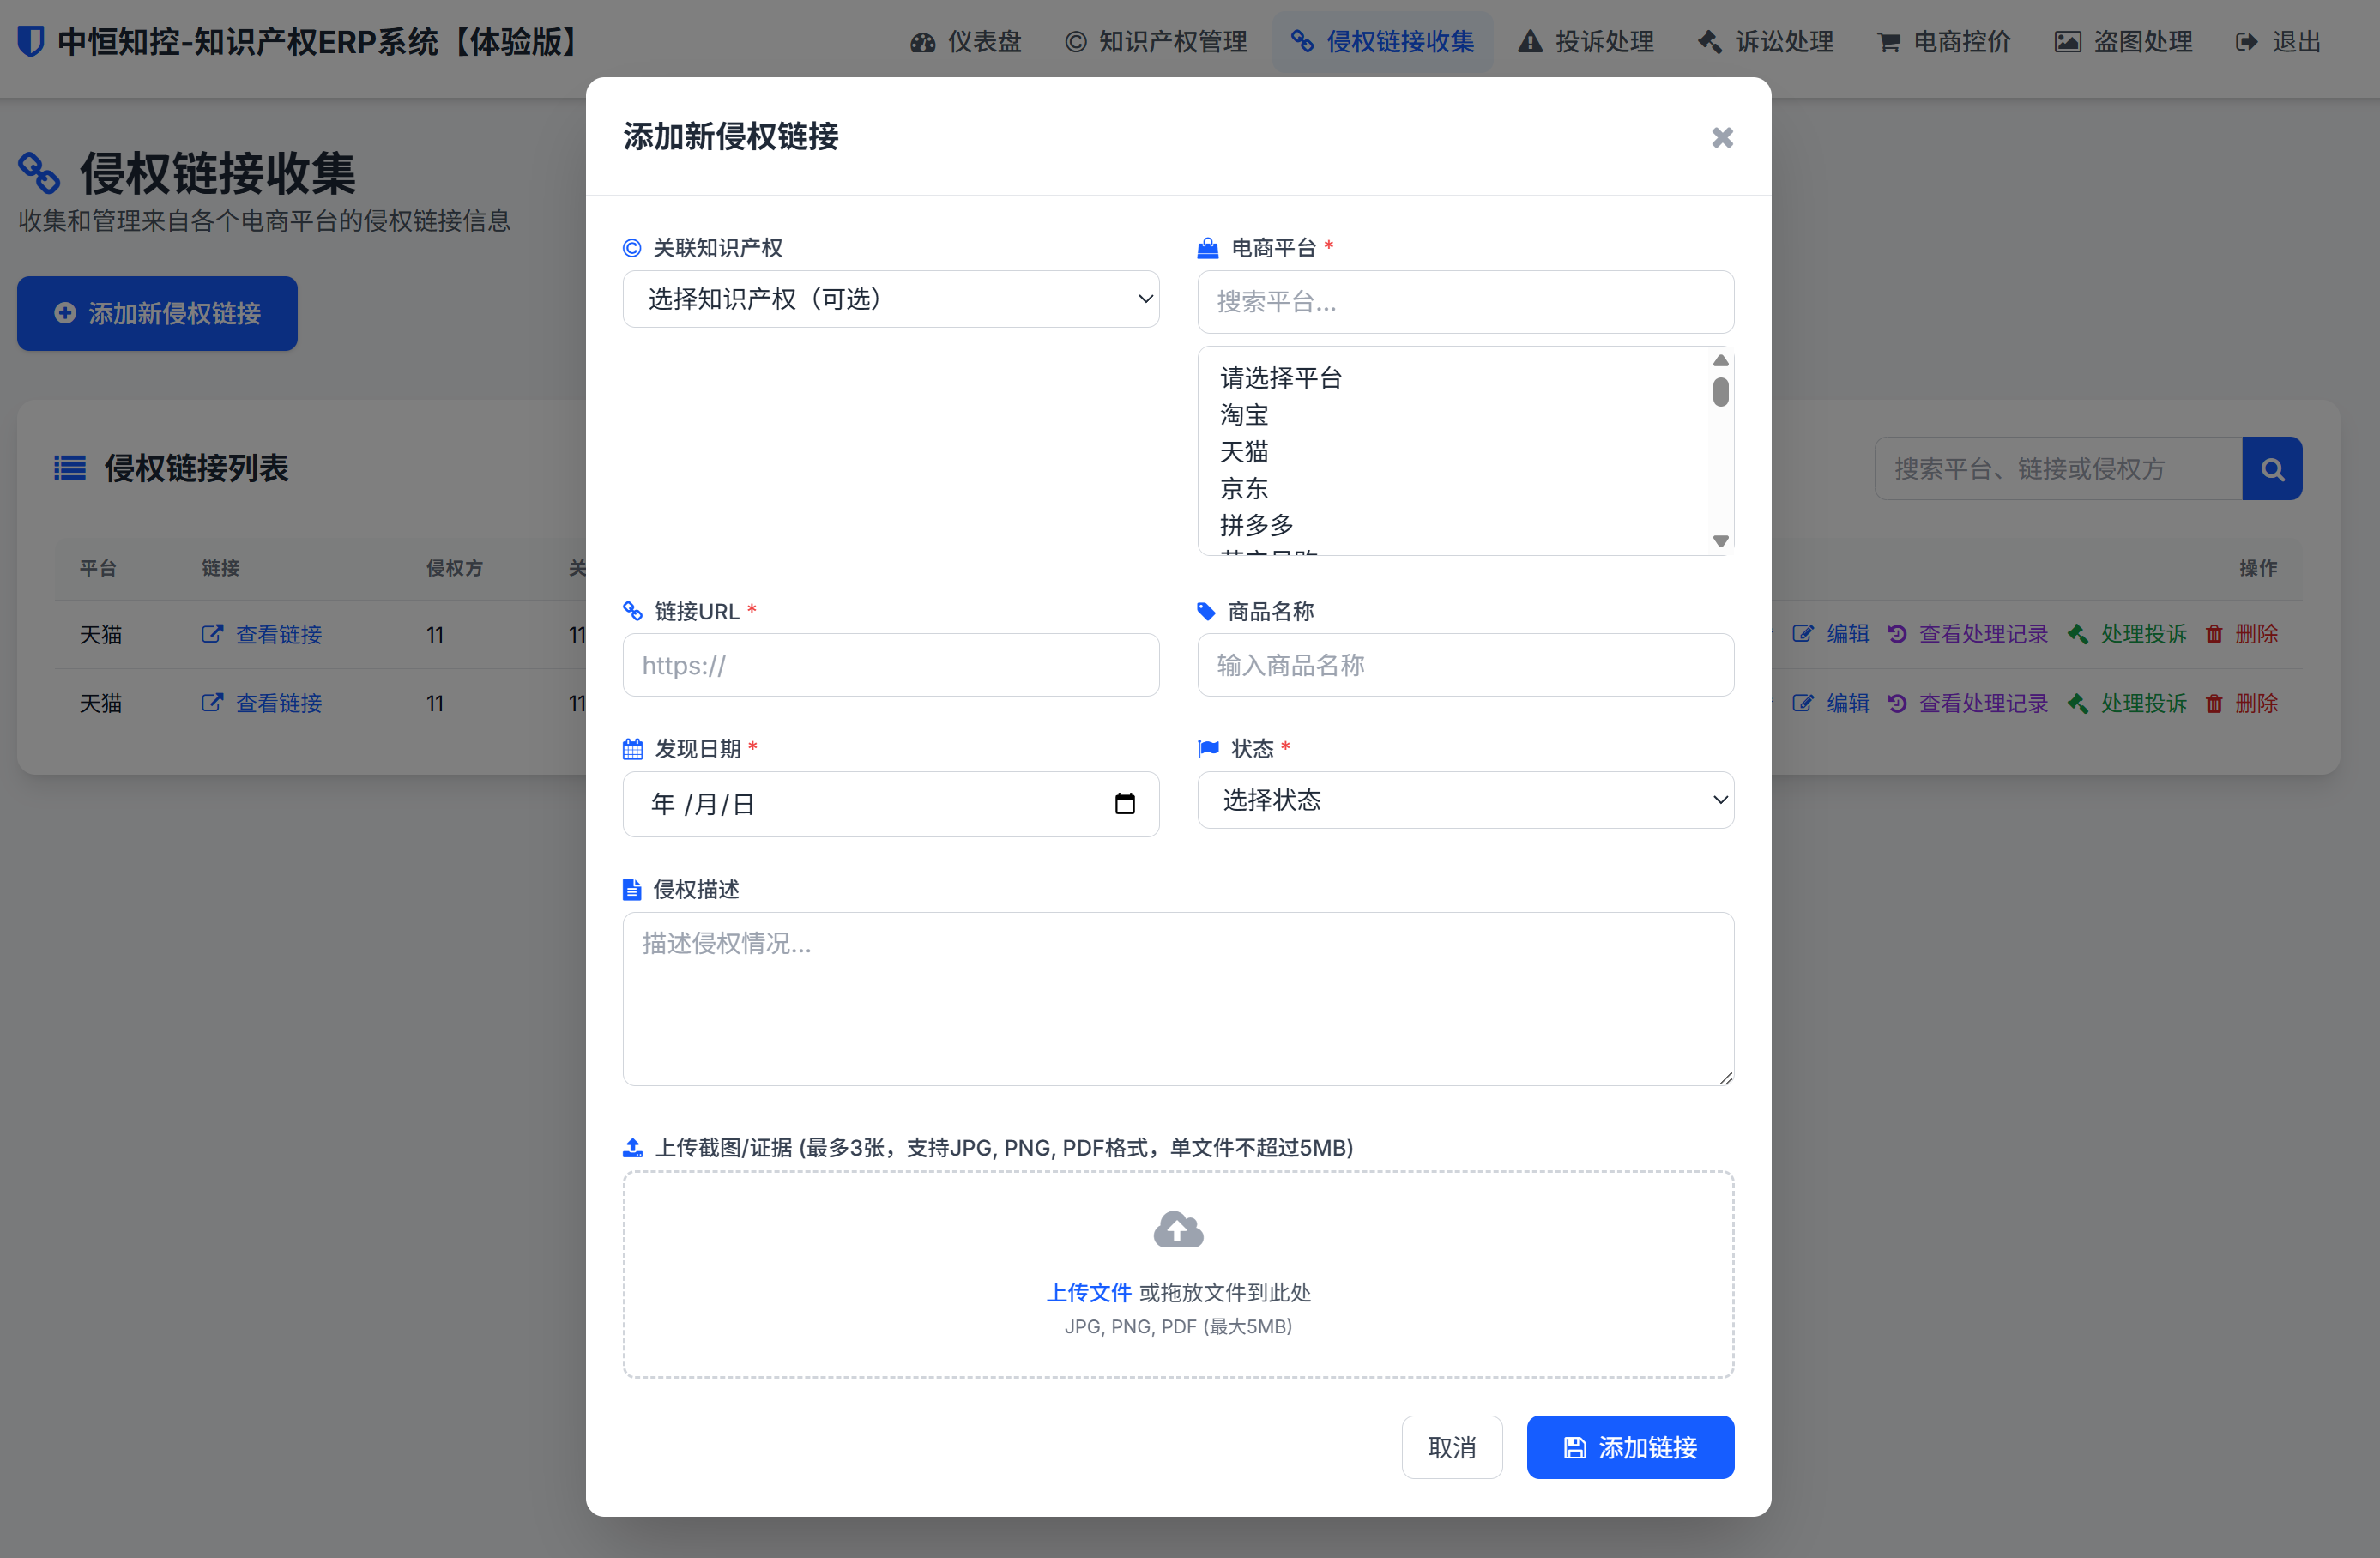The image size is (2380, 1558).
Task: Click the 上传文件 upload link
Action: click(1088, 1292)
